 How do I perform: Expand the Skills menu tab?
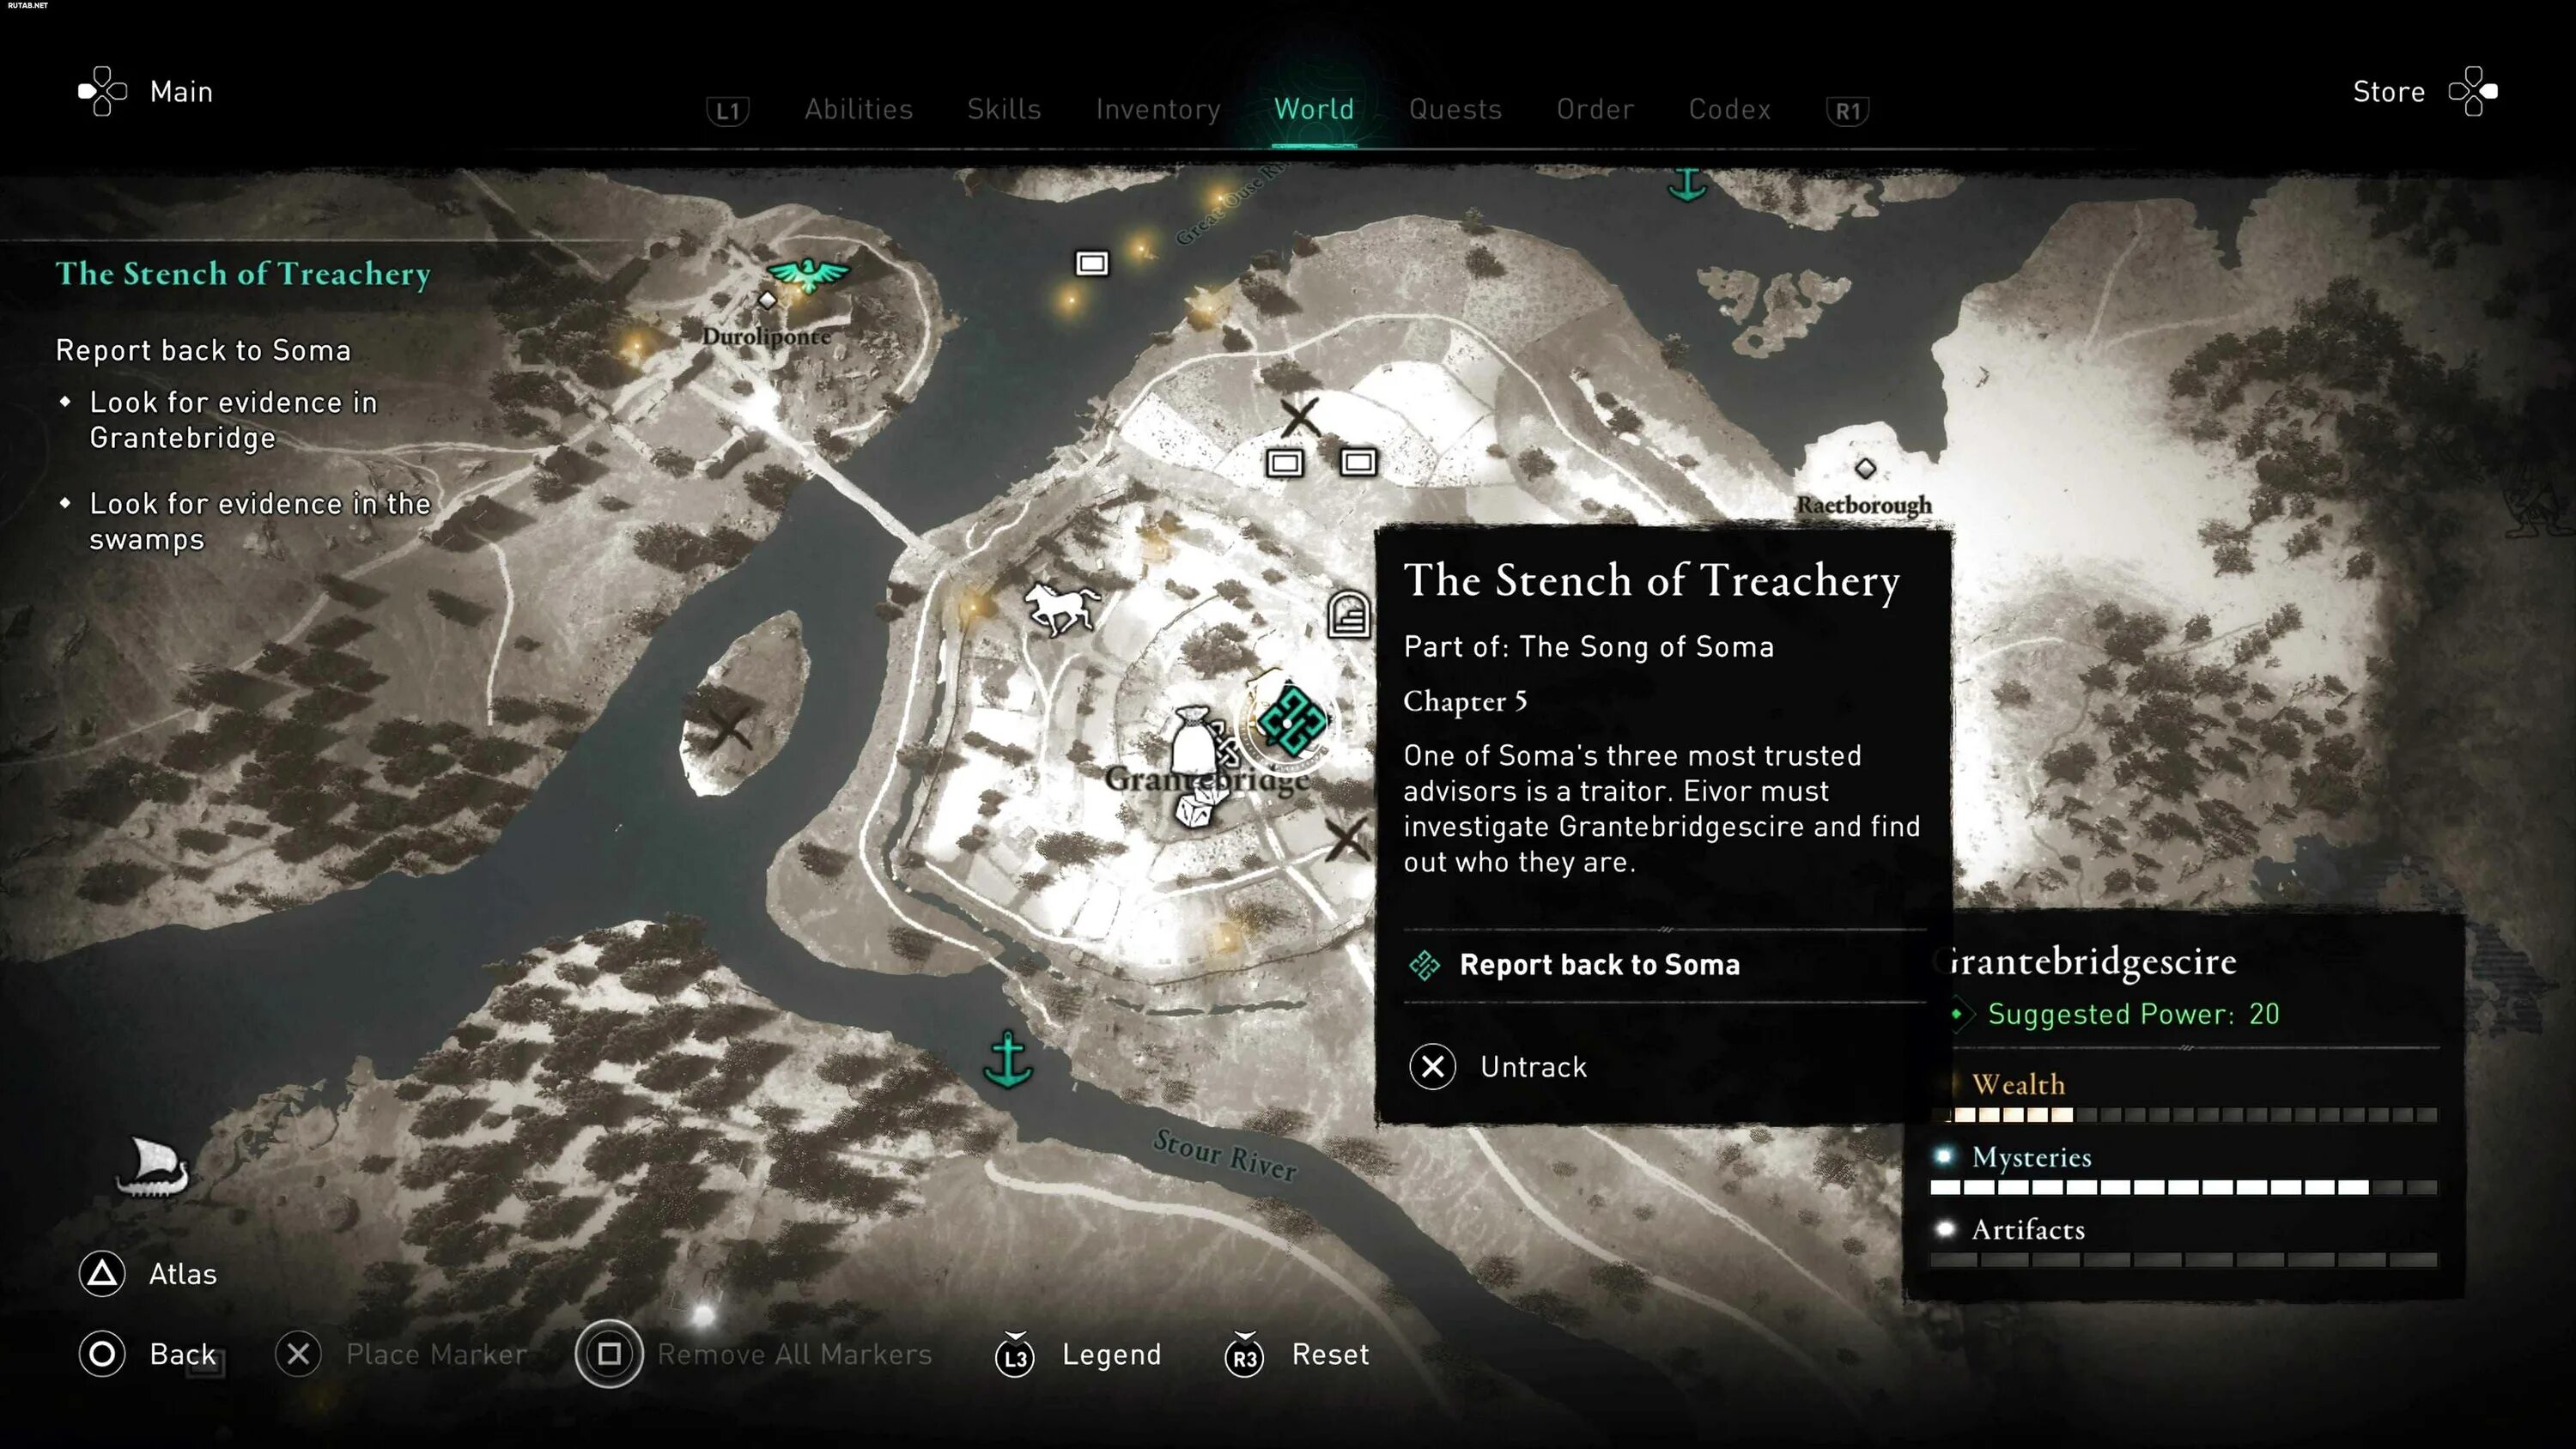(1001, 108)
